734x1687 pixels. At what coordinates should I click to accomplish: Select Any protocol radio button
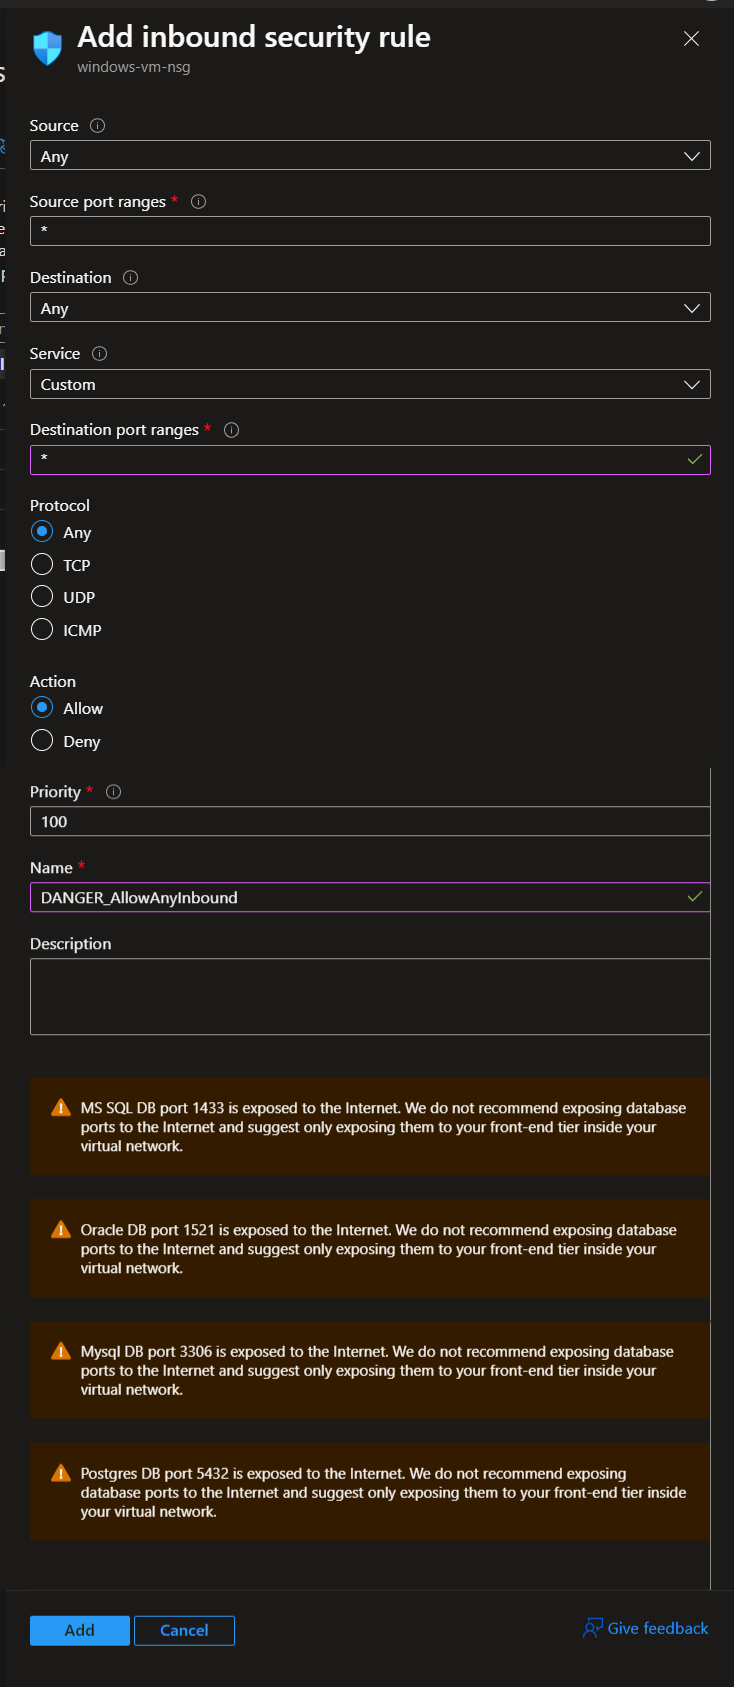click(x=42, y=531)
